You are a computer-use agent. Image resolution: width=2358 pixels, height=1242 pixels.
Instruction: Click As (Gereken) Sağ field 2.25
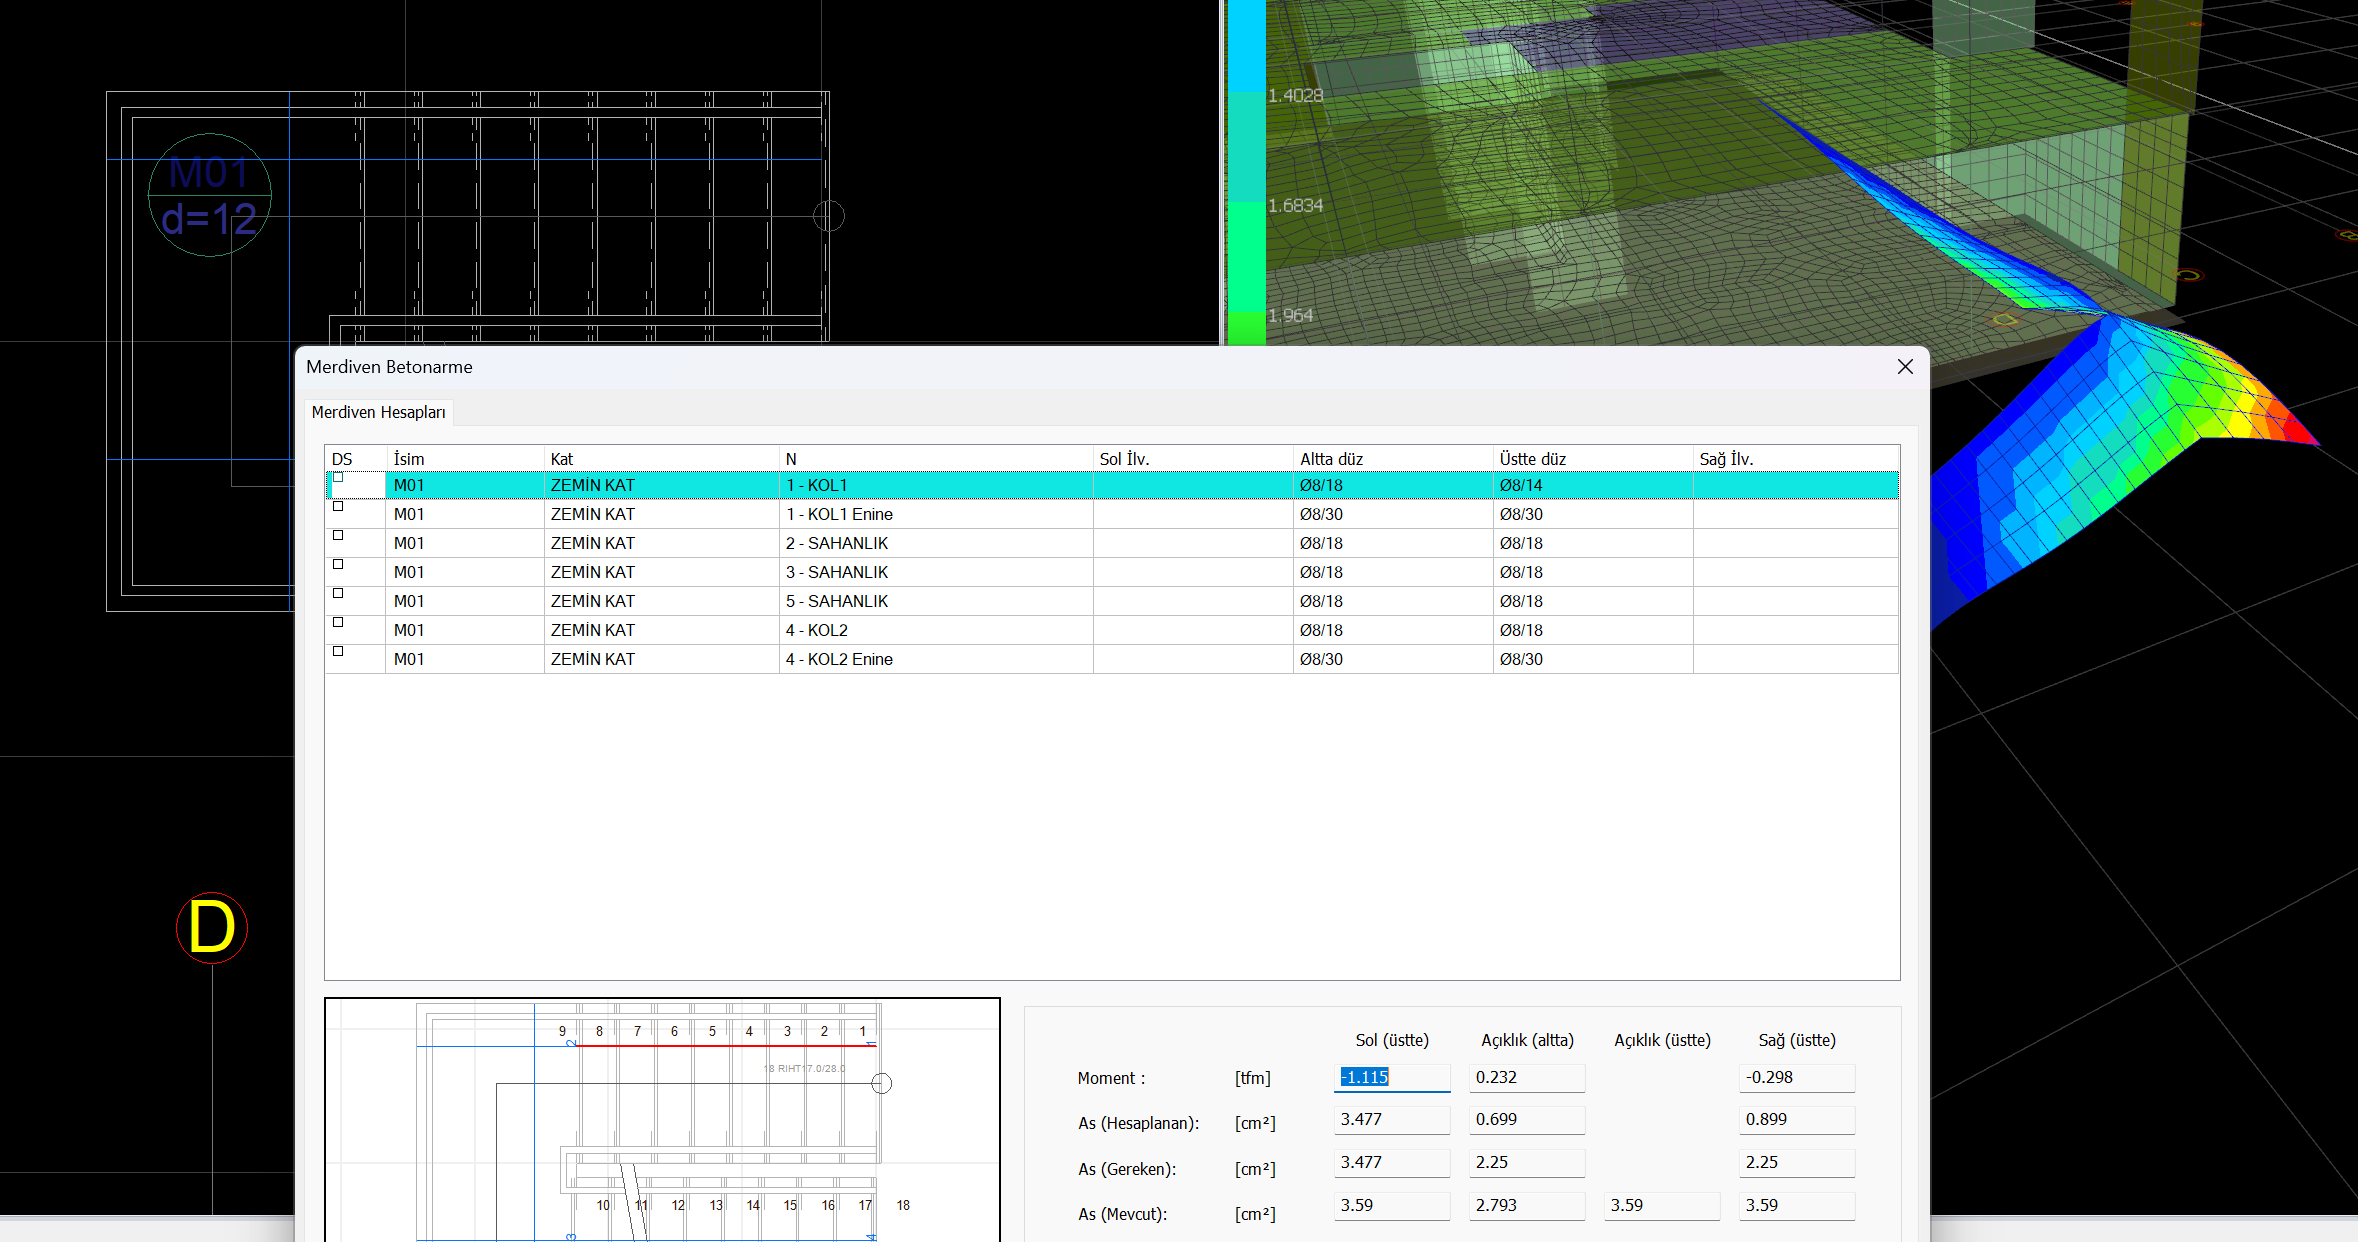tap(1797, 1163)
